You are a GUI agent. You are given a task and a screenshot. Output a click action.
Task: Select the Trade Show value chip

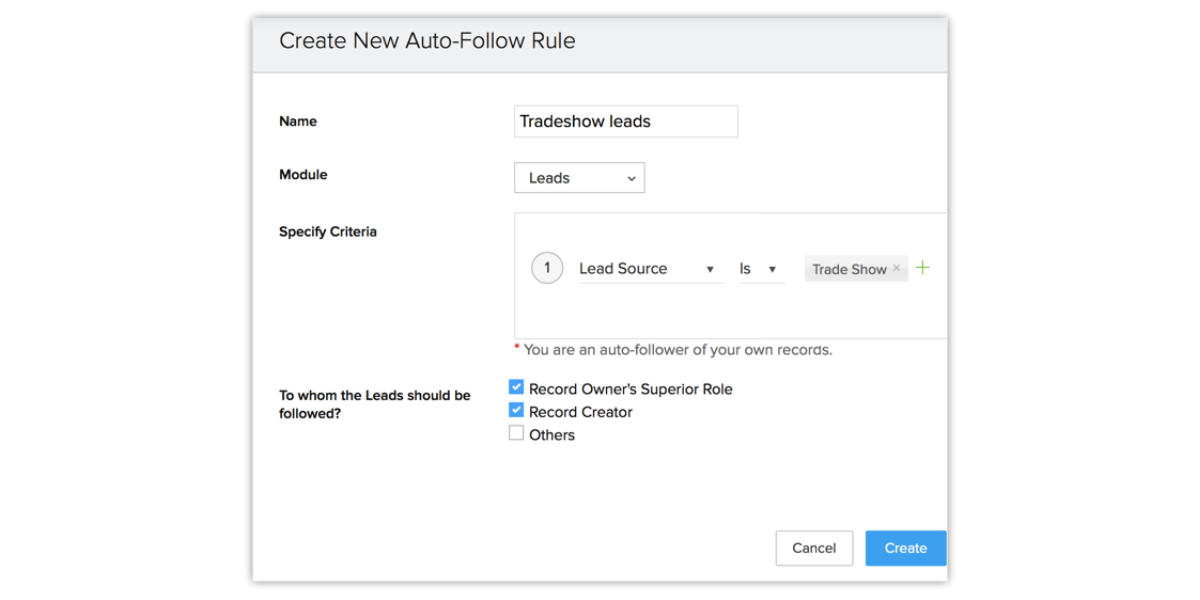pos(849,269)
